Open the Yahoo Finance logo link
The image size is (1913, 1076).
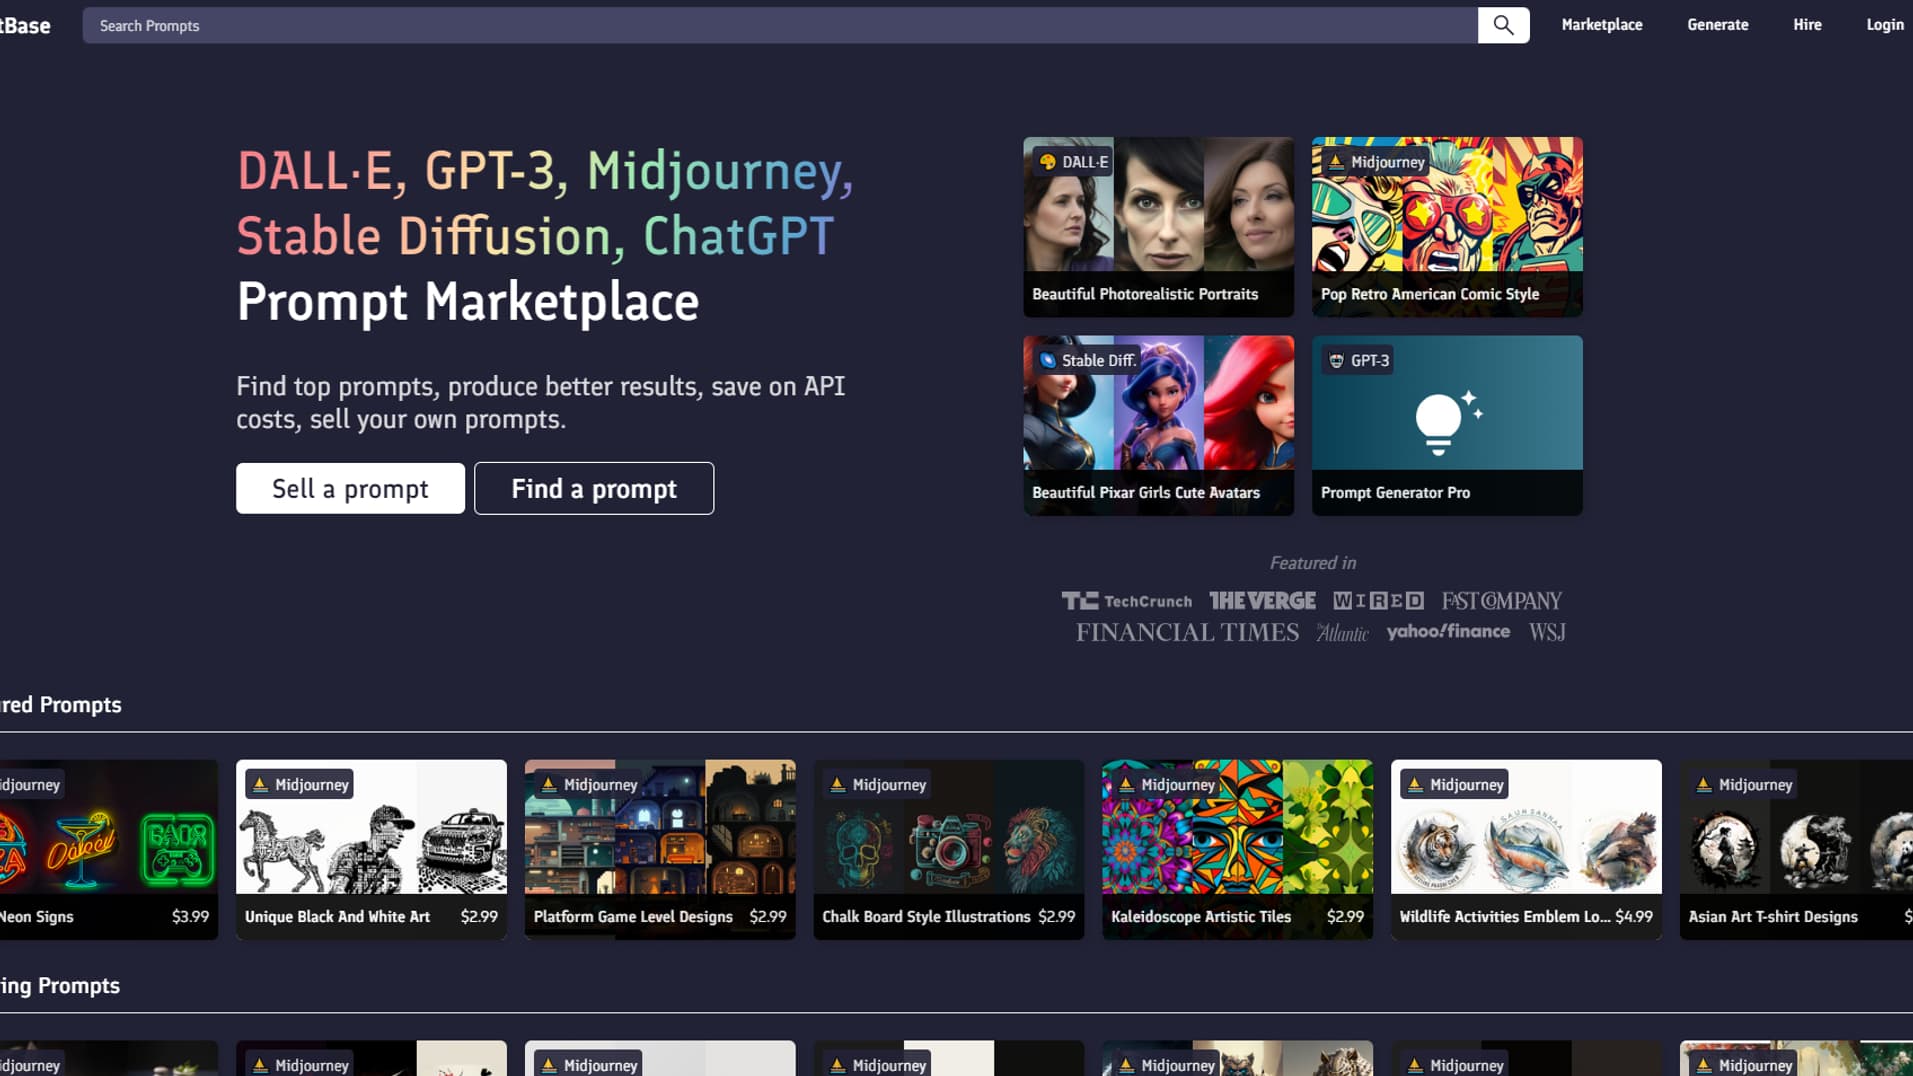click(1448, 632)
